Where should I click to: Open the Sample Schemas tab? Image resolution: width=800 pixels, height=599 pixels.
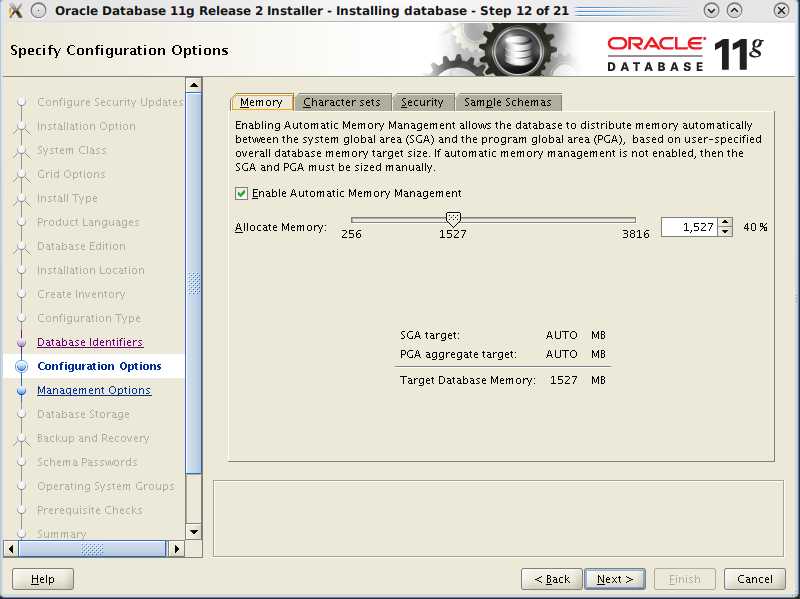[508, 102]
